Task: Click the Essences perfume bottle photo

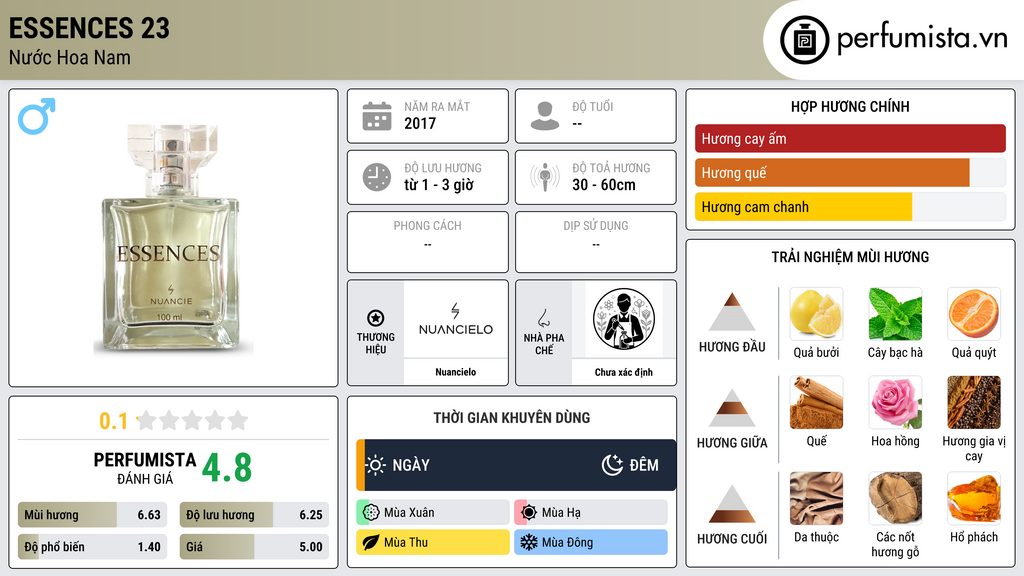Action: pos(171,239)
